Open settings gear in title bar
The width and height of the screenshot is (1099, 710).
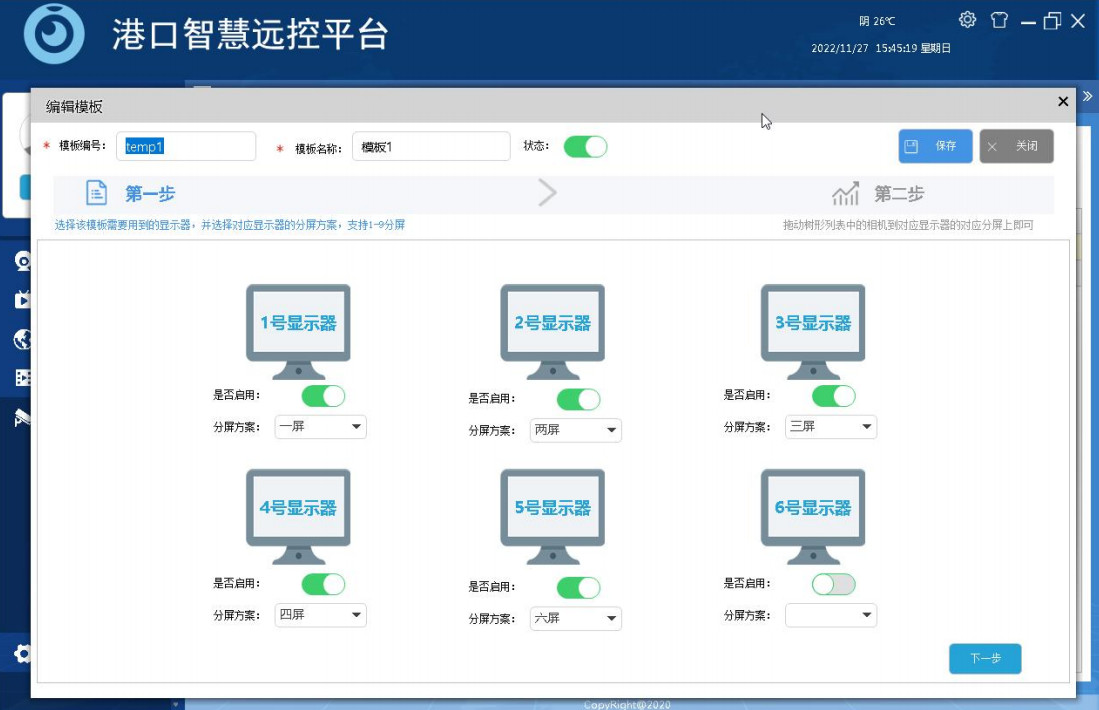(967, 20)
